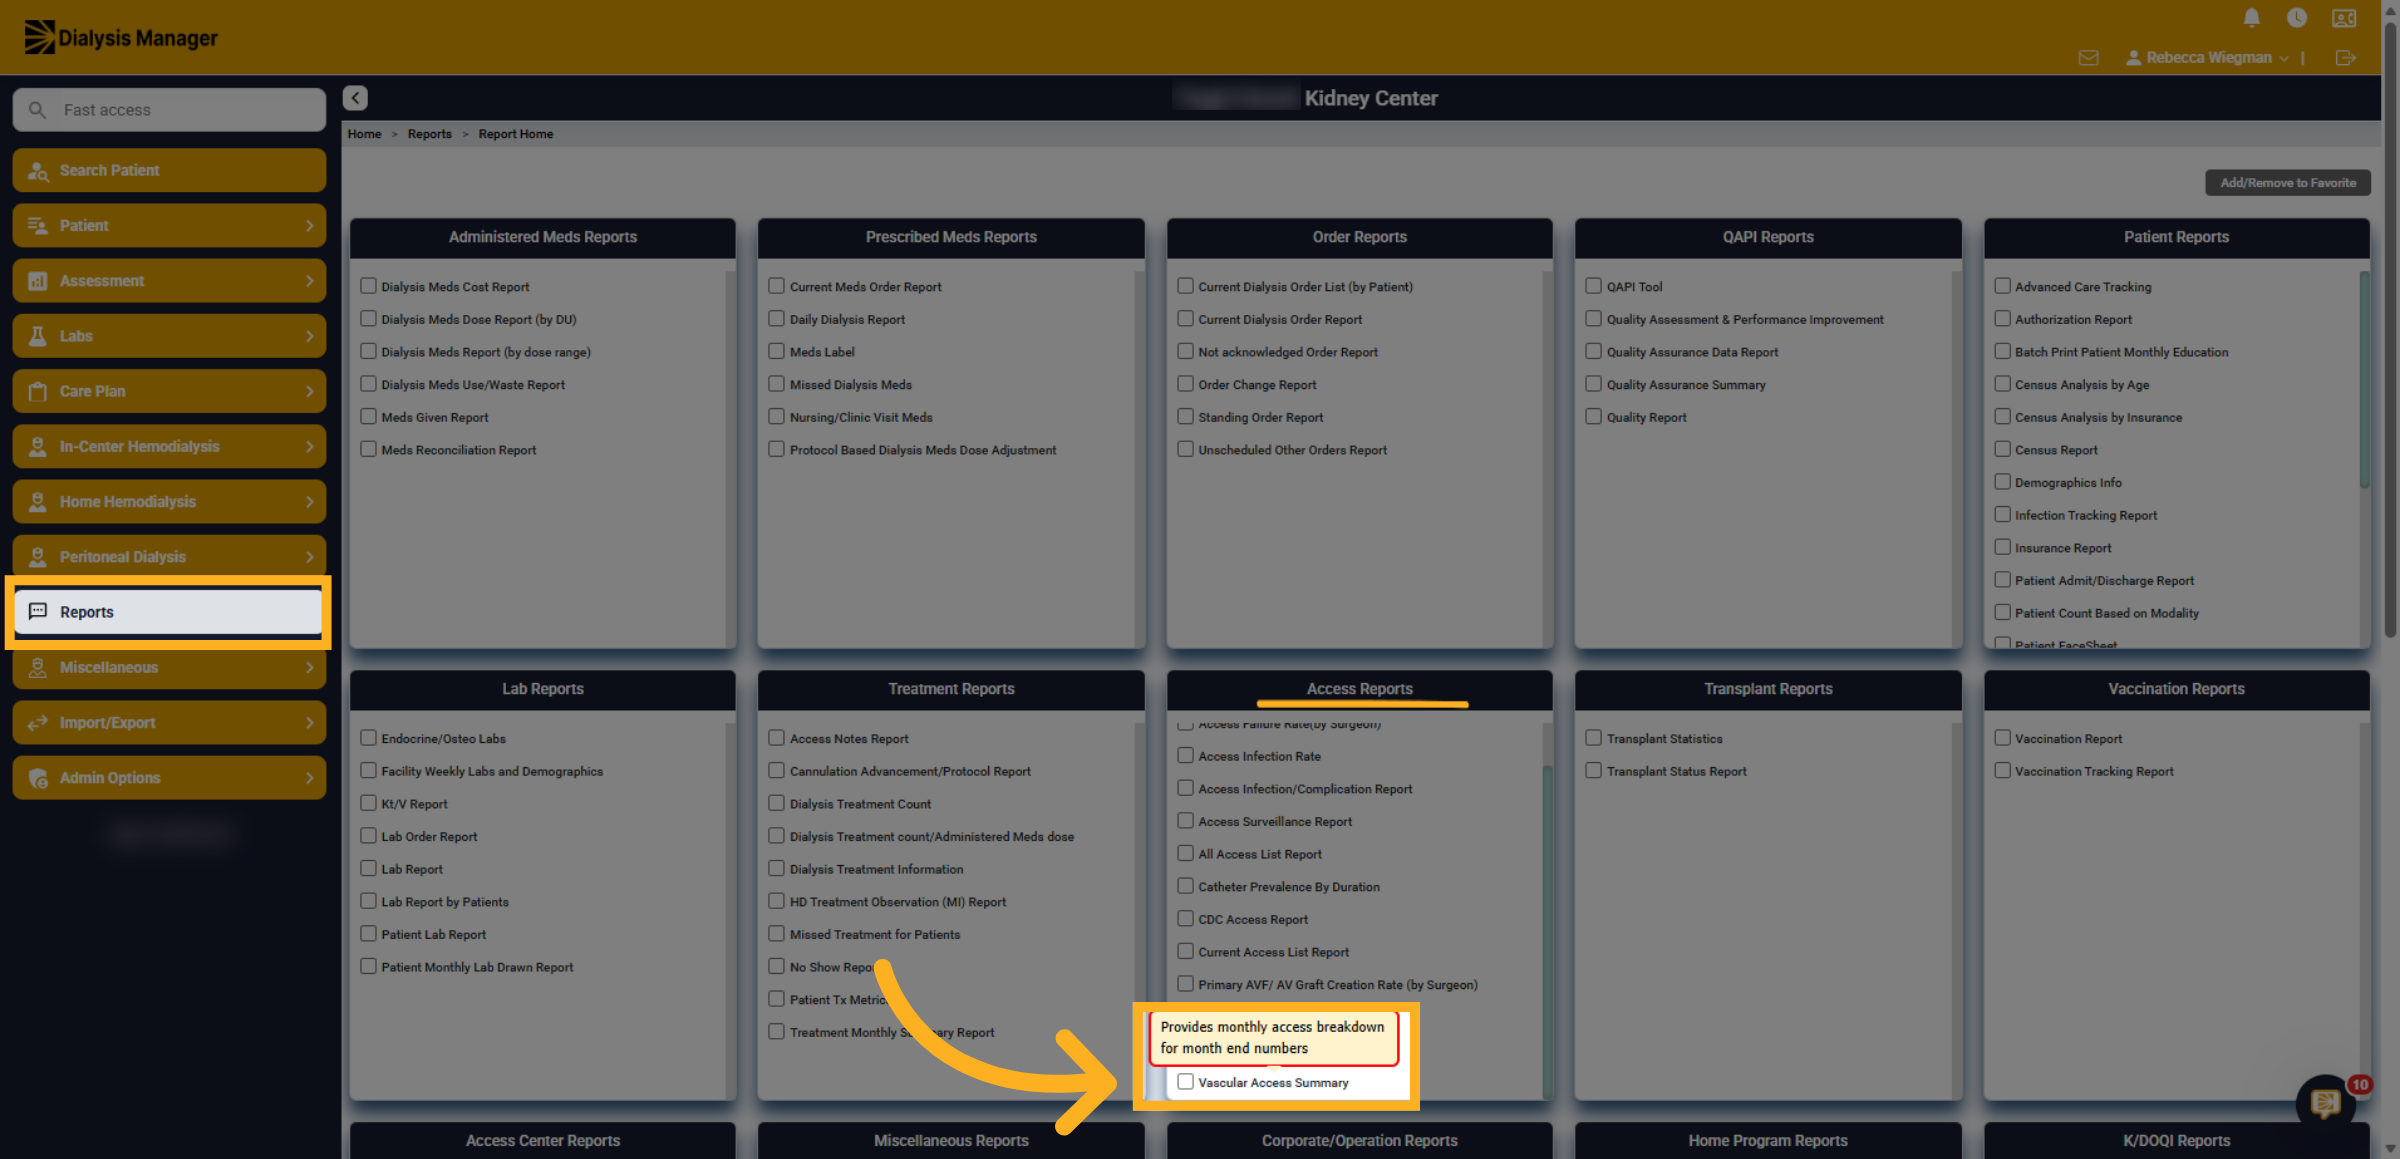Click the Add/Remove to Favorite button
Screen dimensions: 2400x1159
click(2287, 183)
